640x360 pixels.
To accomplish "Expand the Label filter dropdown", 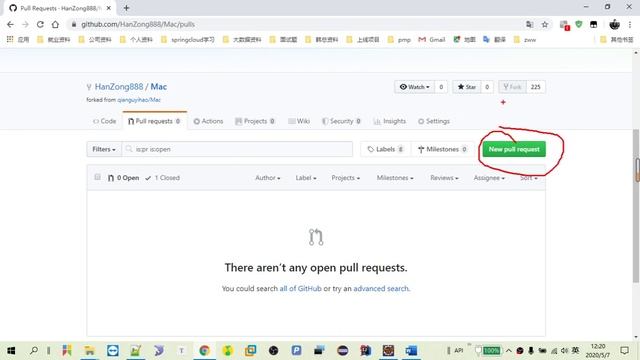I will (x=306, y=178).
